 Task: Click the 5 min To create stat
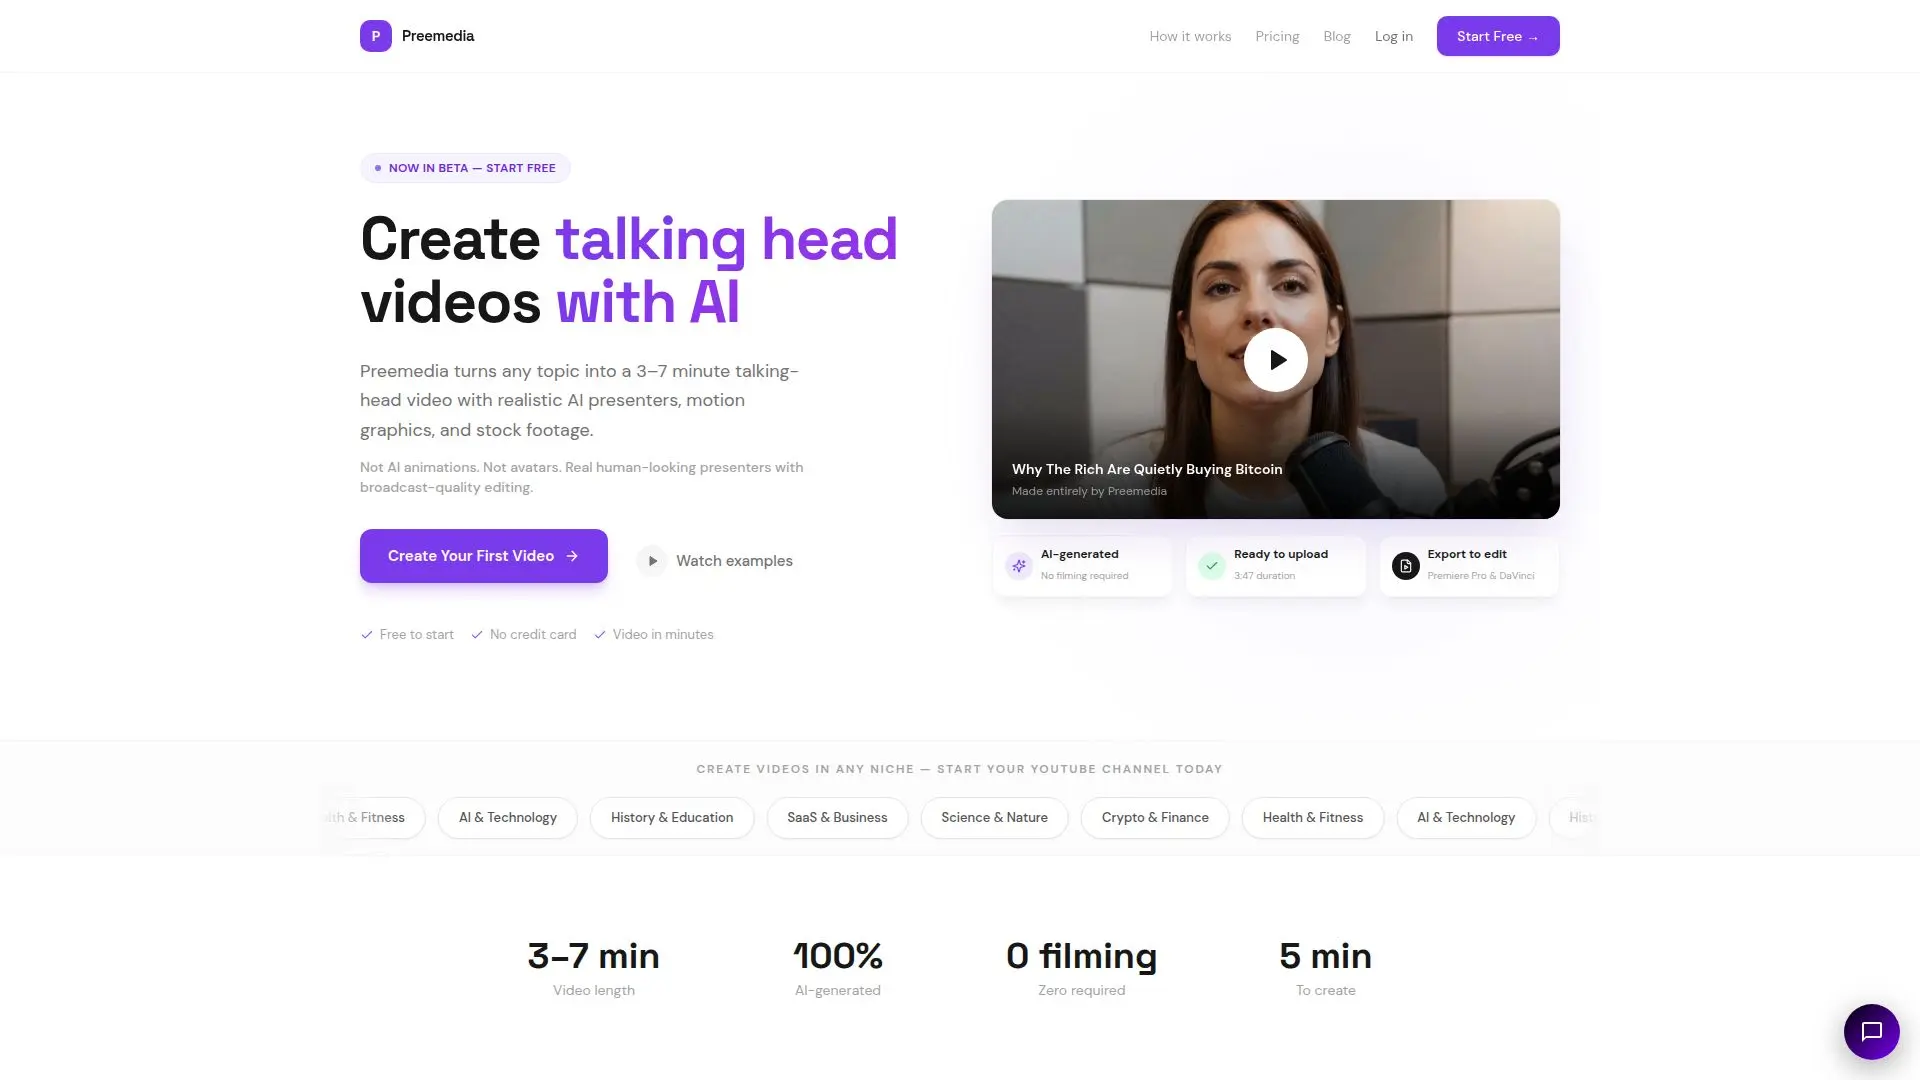(x=1325, y=968)
